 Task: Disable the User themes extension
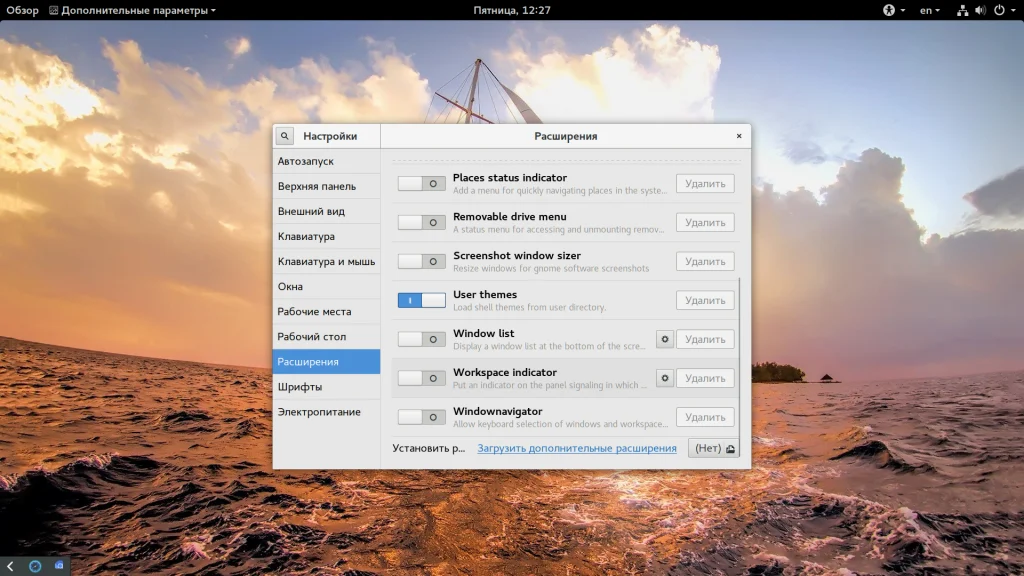(421, 300)
